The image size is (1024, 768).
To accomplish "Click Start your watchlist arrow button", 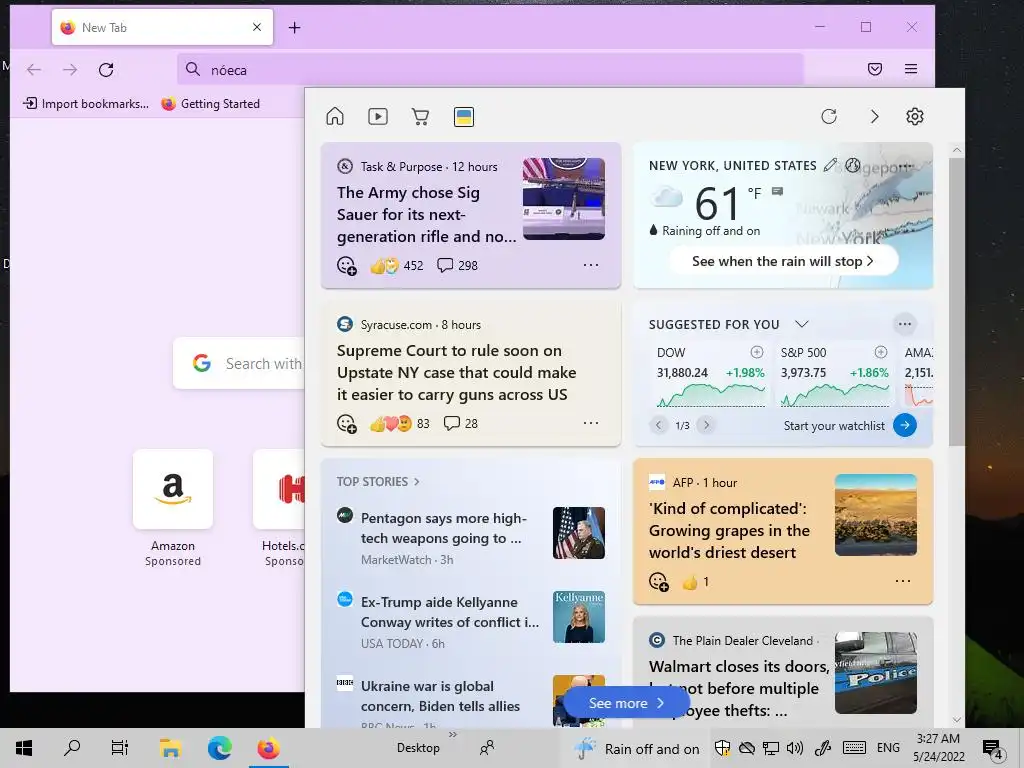I will [x=904, y=425].
